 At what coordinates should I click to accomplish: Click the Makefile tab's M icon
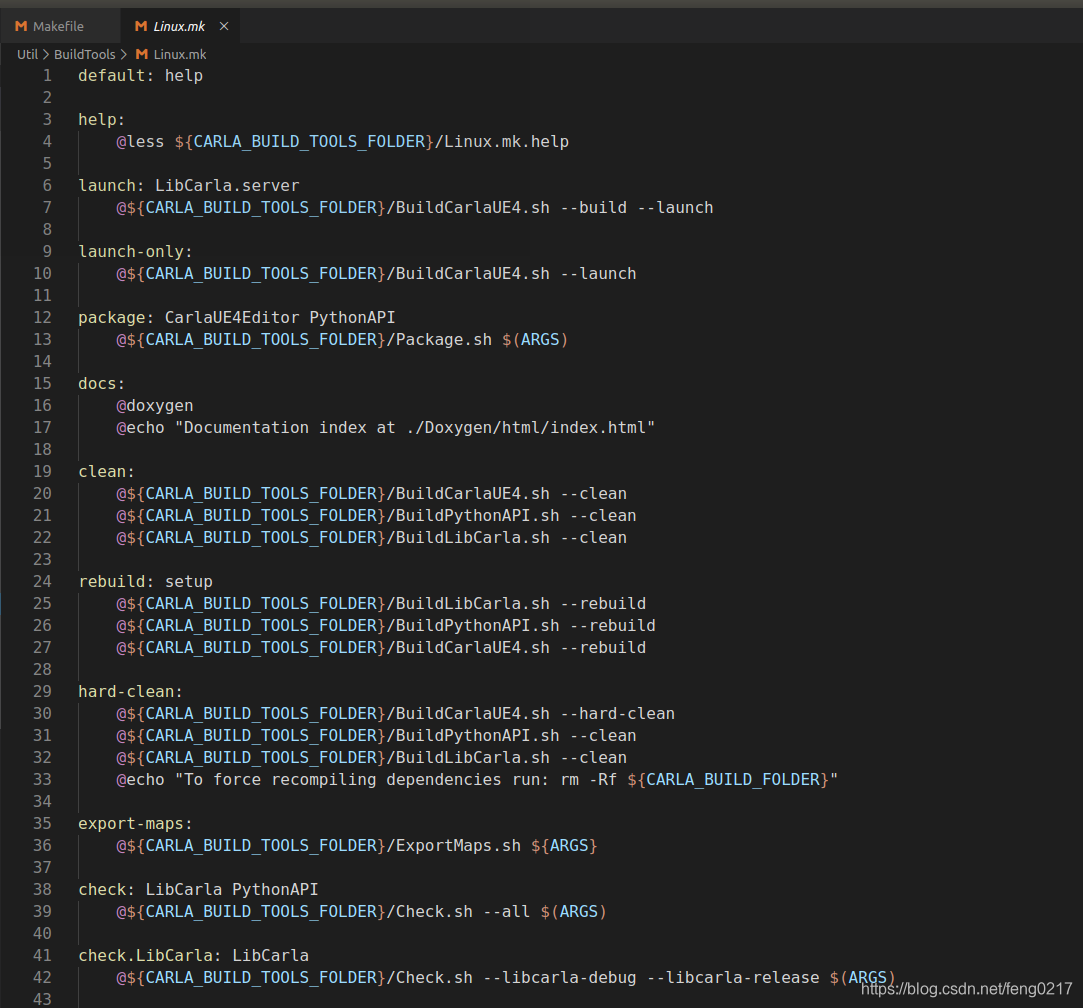[x=21, y=26]
